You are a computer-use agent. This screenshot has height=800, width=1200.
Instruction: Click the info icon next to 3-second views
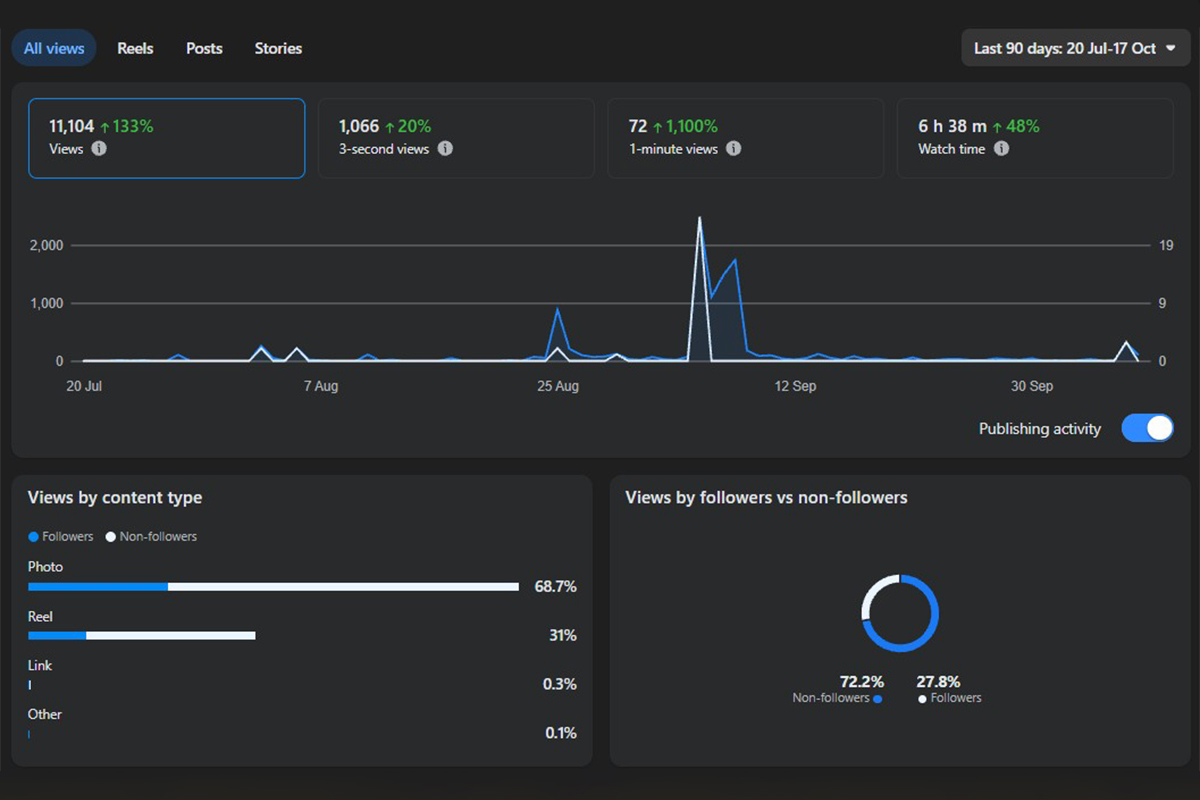(445, 149)
